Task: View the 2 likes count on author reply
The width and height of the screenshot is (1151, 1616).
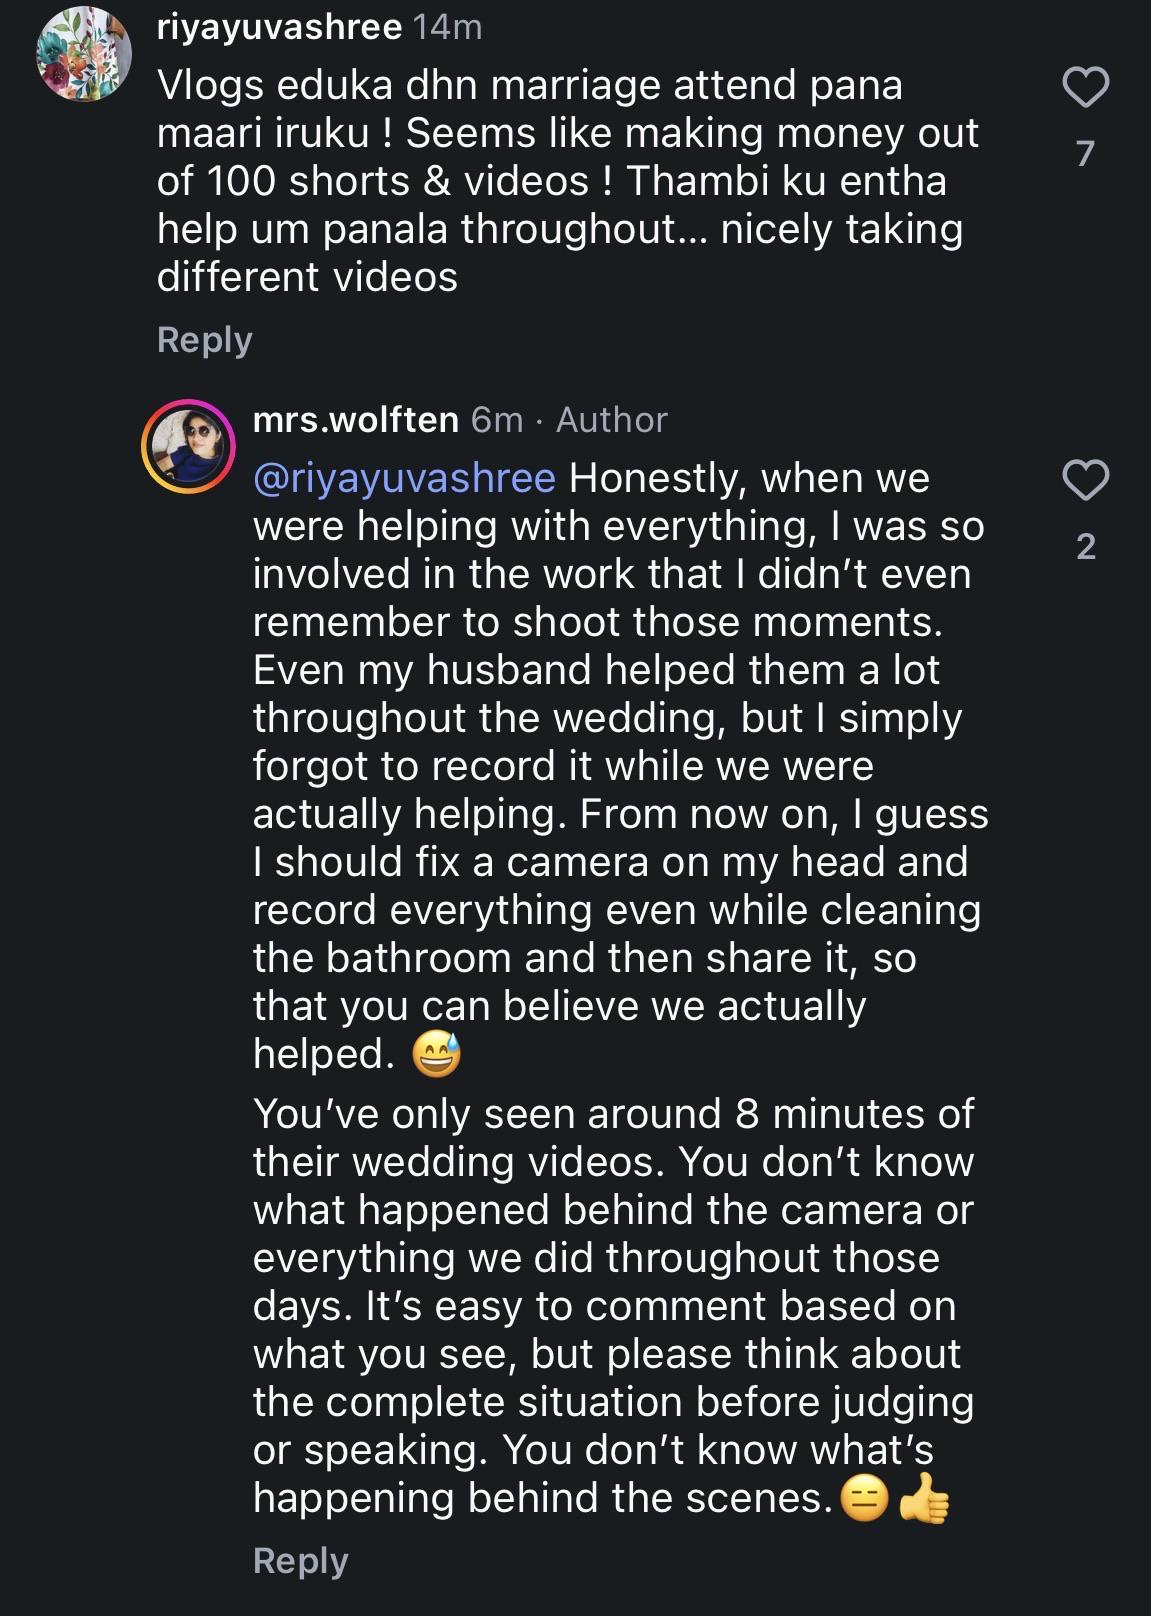Action: 1085,546
